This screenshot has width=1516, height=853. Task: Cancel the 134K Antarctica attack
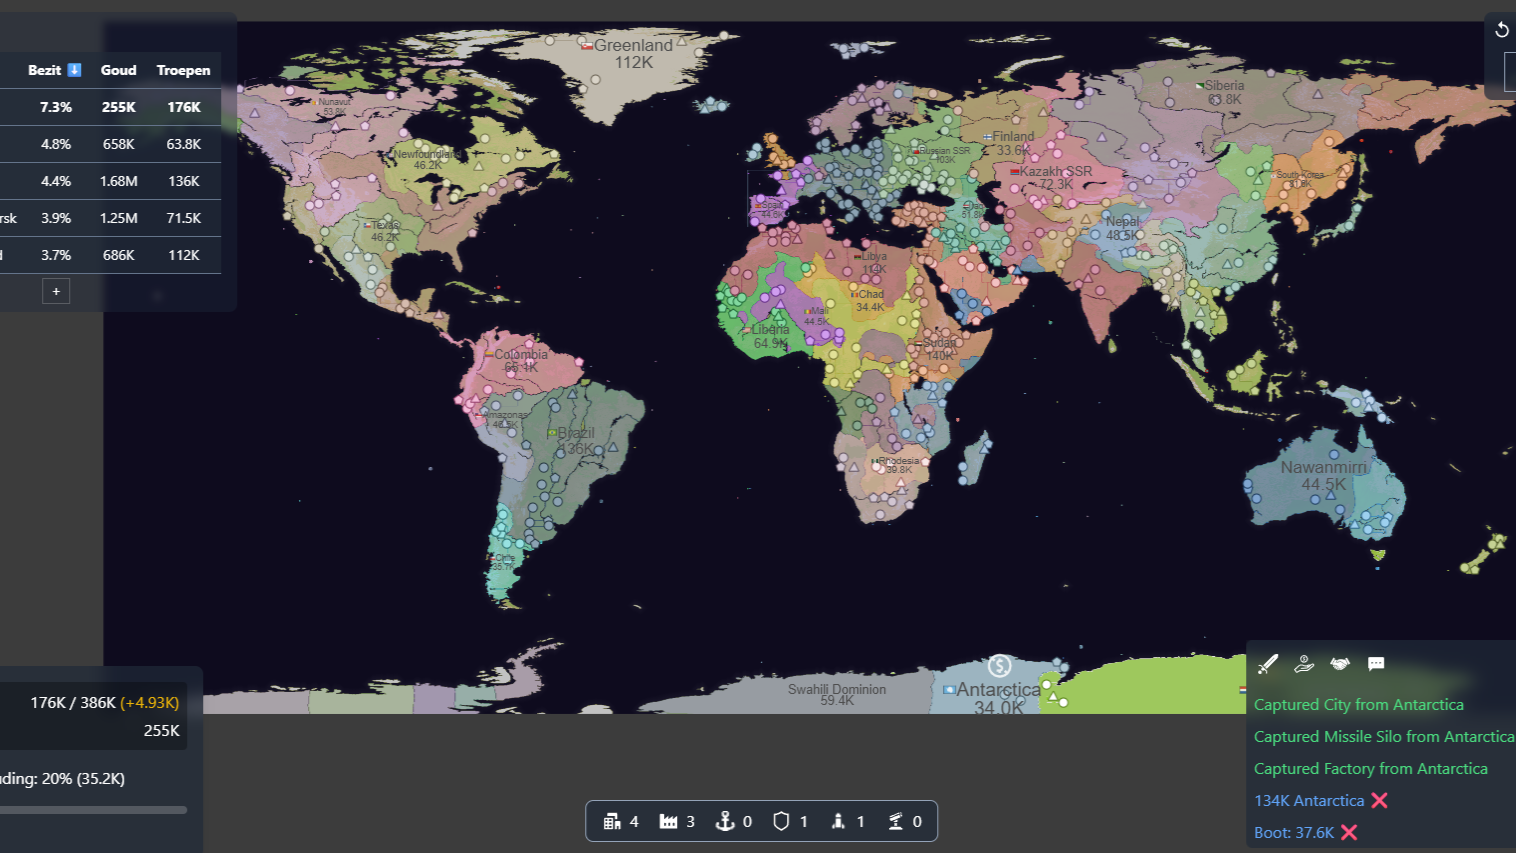point(1380,800)
